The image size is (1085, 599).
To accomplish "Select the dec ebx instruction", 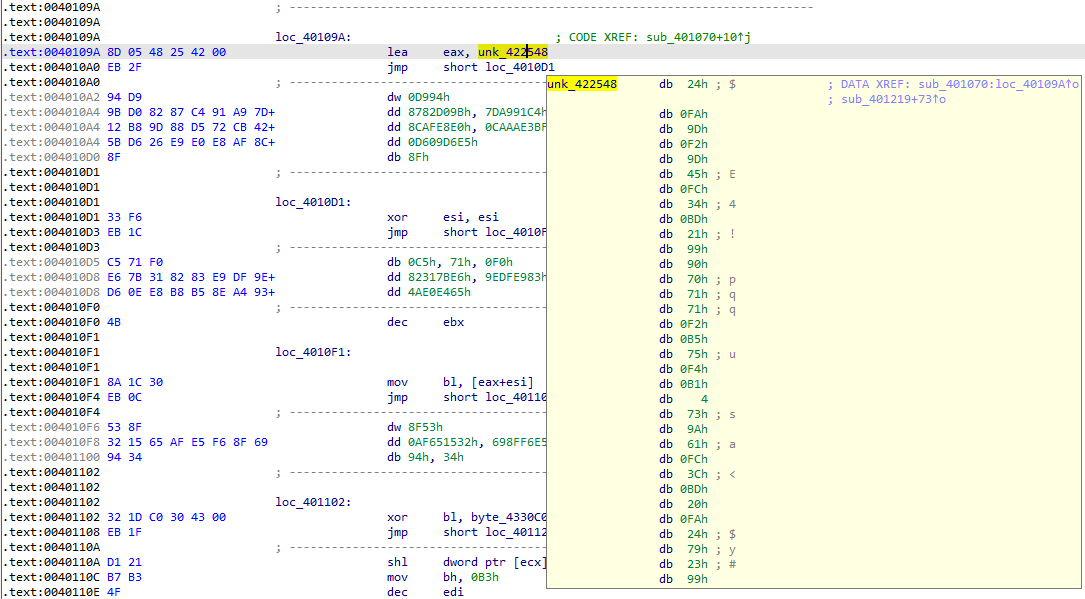I will 426,322.
